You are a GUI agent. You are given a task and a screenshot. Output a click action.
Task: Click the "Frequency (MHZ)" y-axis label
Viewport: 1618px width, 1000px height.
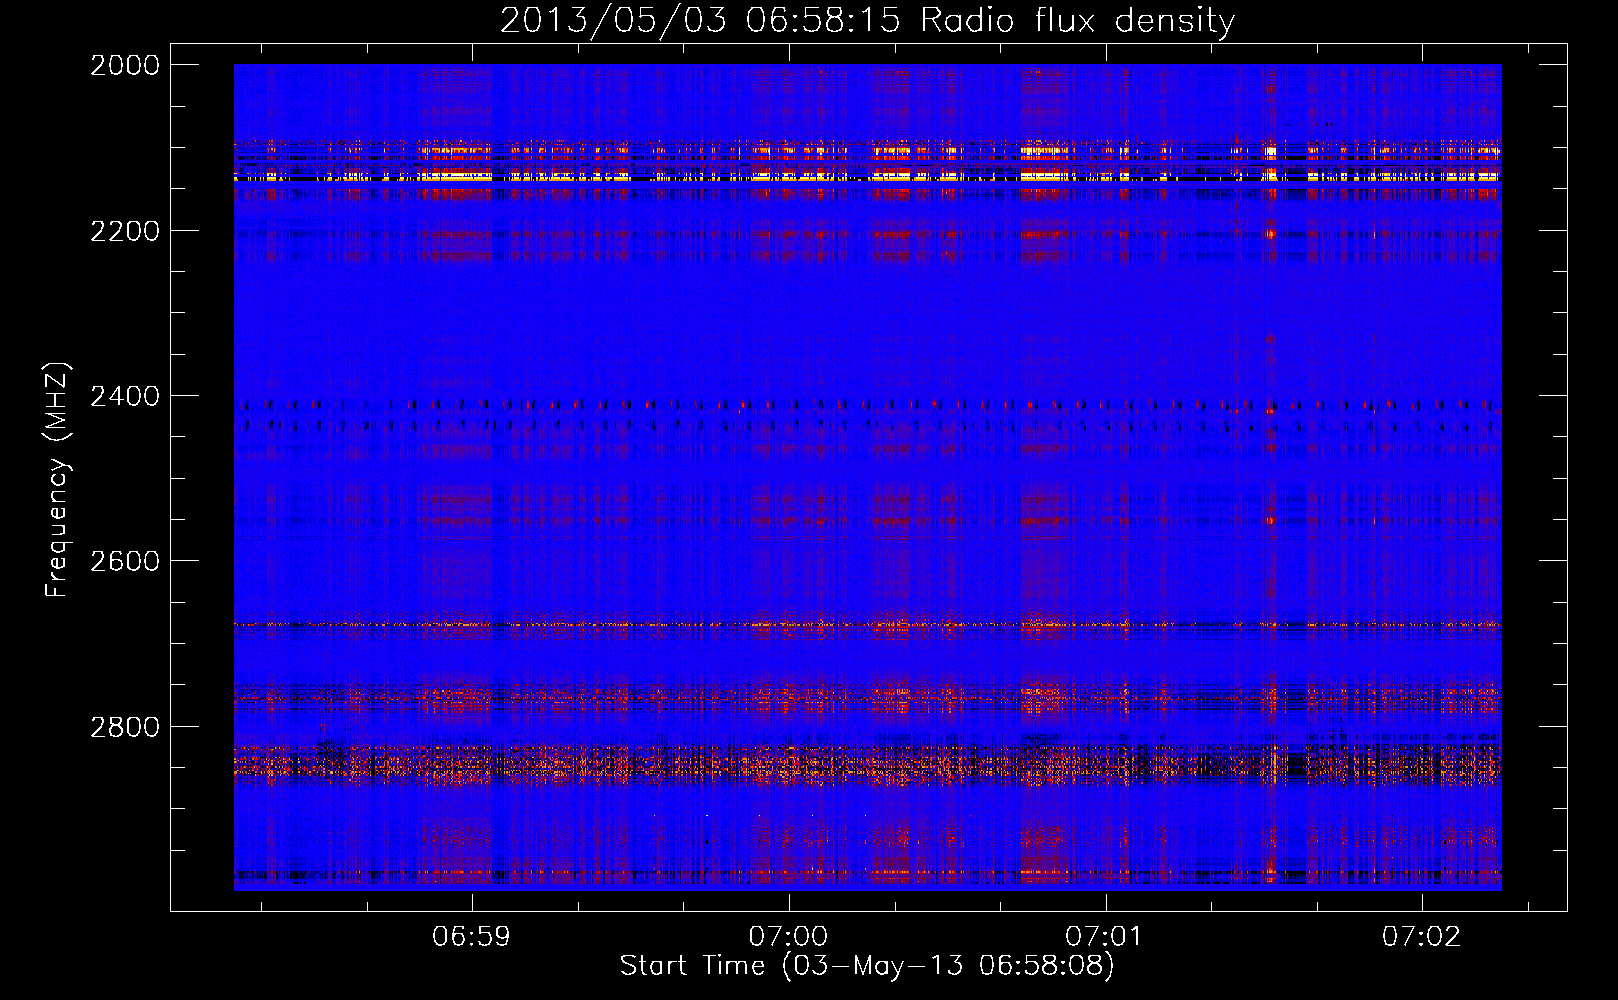click(x=57, y=480)
